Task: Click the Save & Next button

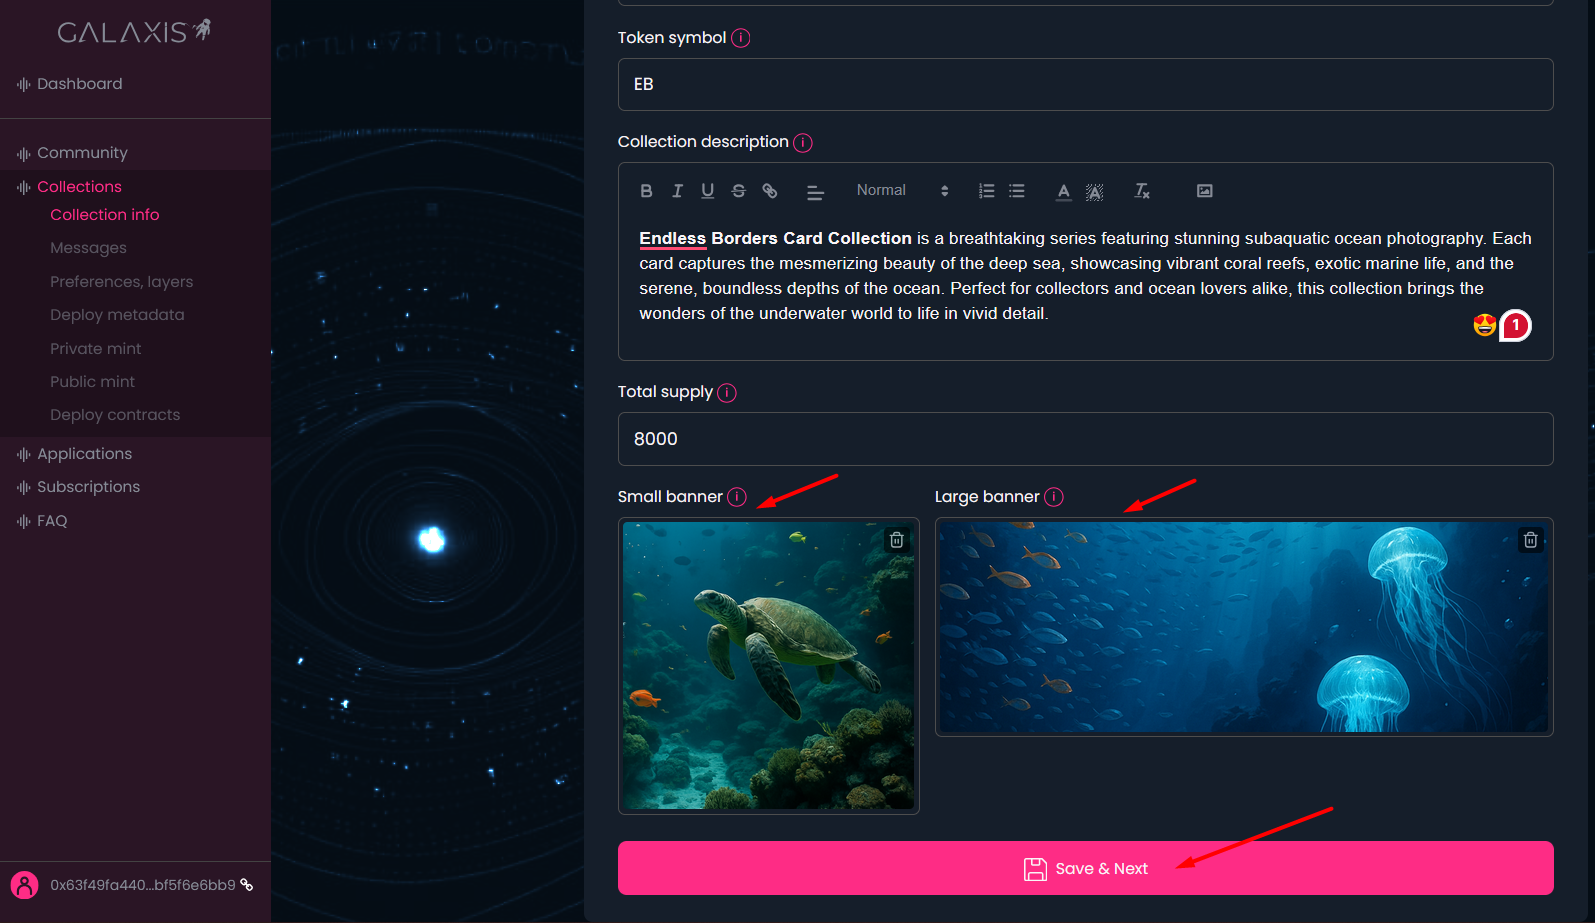Action: [1085, 868]
